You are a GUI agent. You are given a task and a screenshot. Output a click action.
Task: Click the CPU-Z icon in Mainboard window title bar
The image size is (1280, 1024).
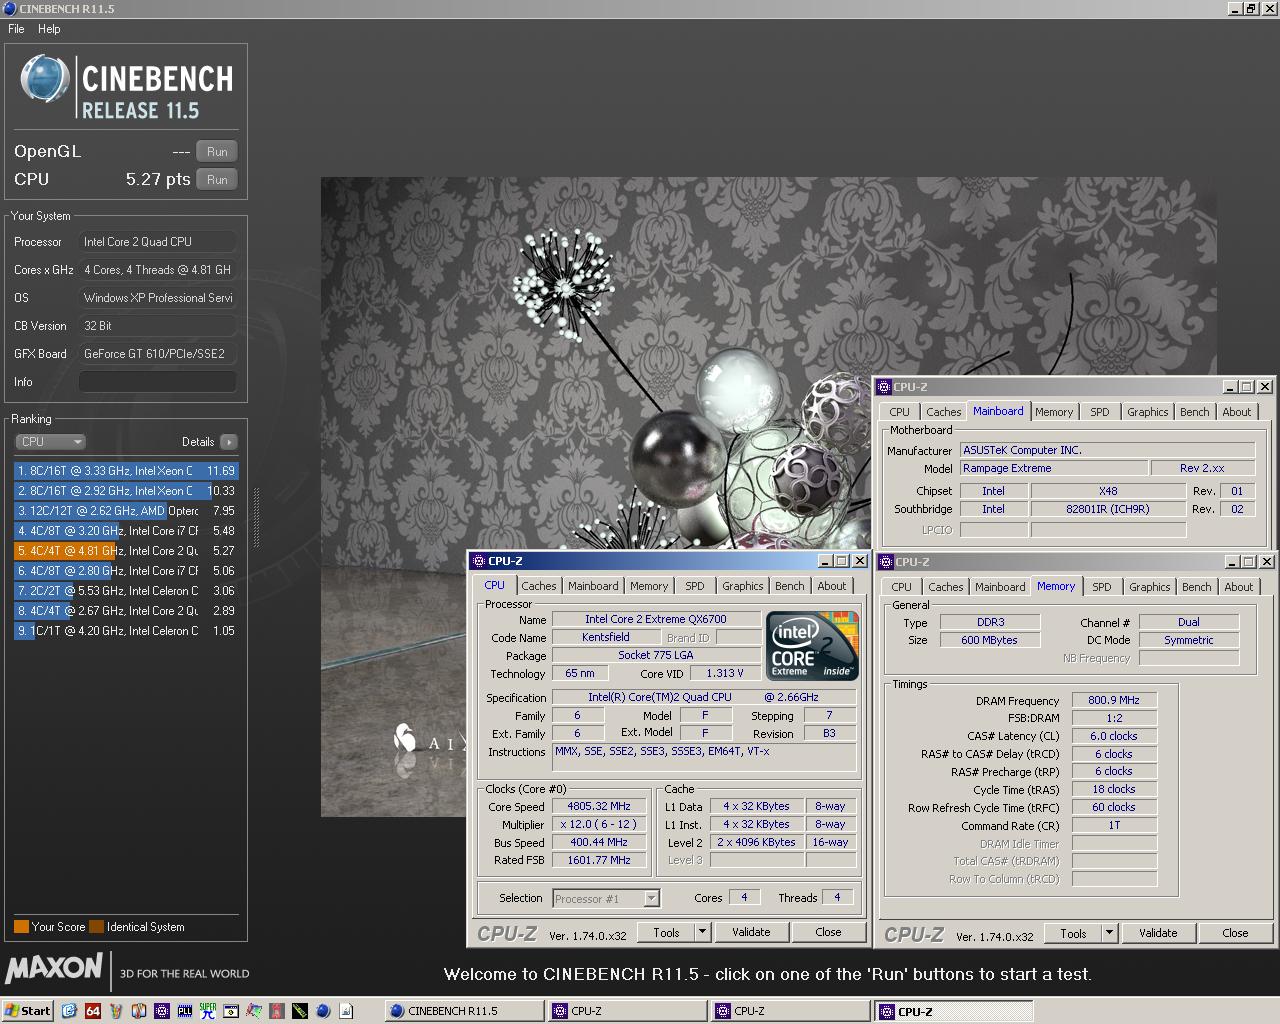click(x=883, y=387)
